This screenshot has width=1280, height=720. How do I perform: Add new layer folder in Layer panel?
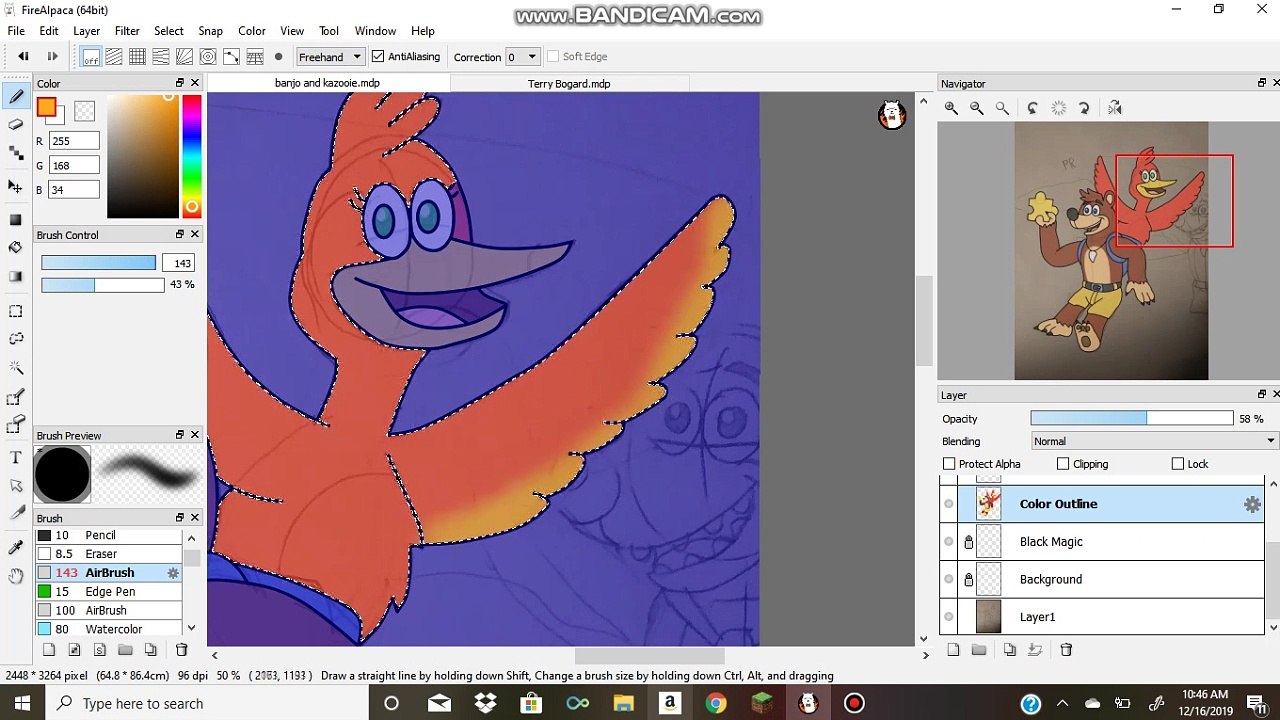[979, 650]
